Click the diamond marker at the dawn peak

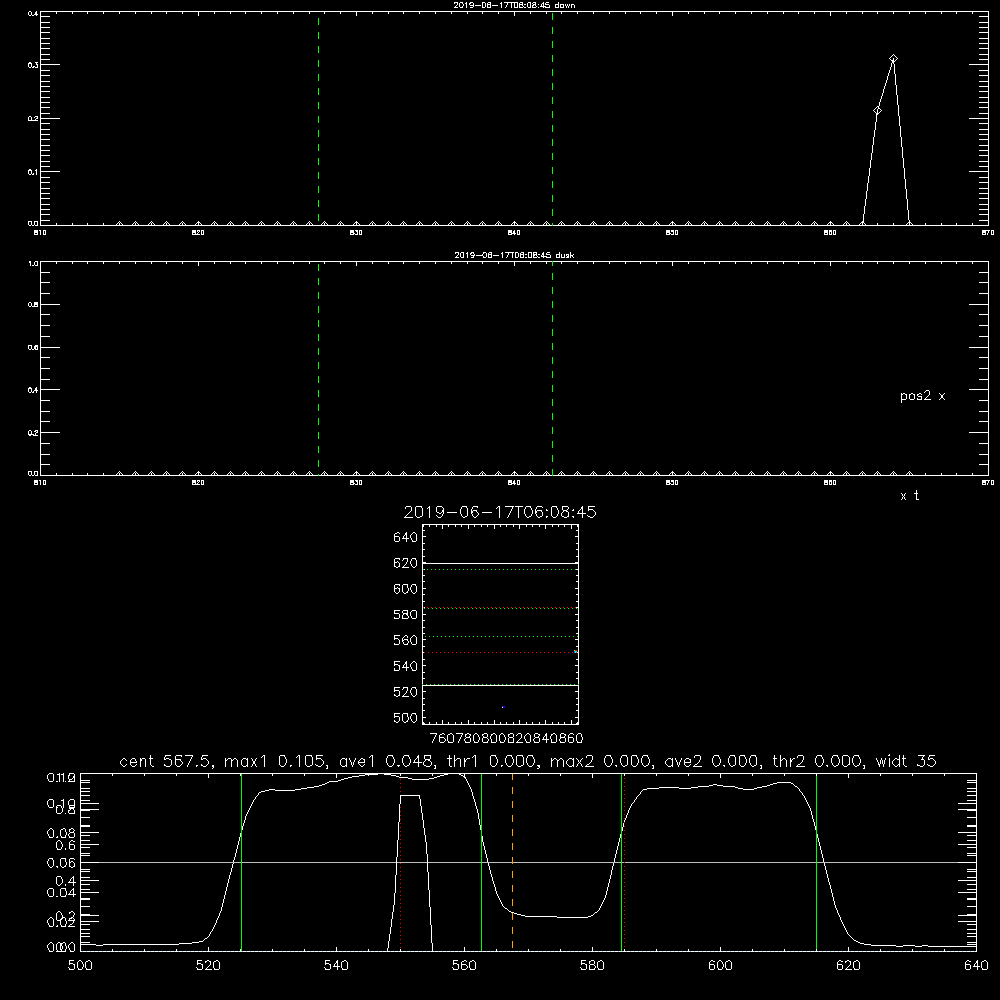click(893, 59)
